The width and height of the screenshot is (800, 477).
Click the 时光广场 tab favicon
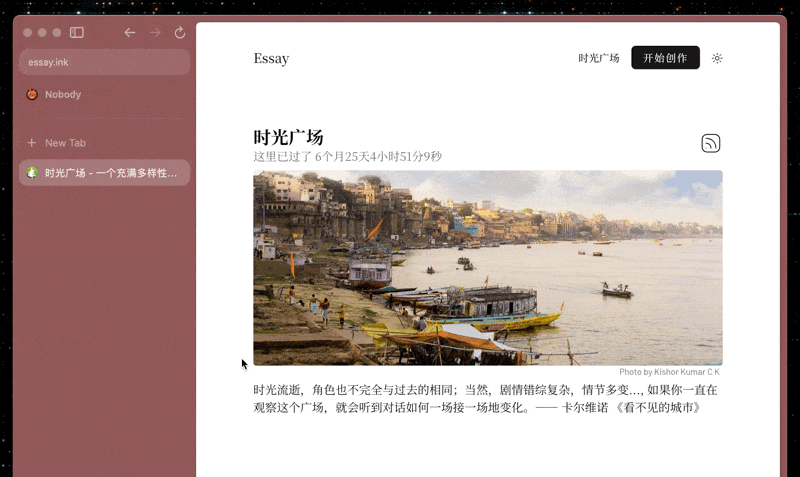tap(32, 173)
